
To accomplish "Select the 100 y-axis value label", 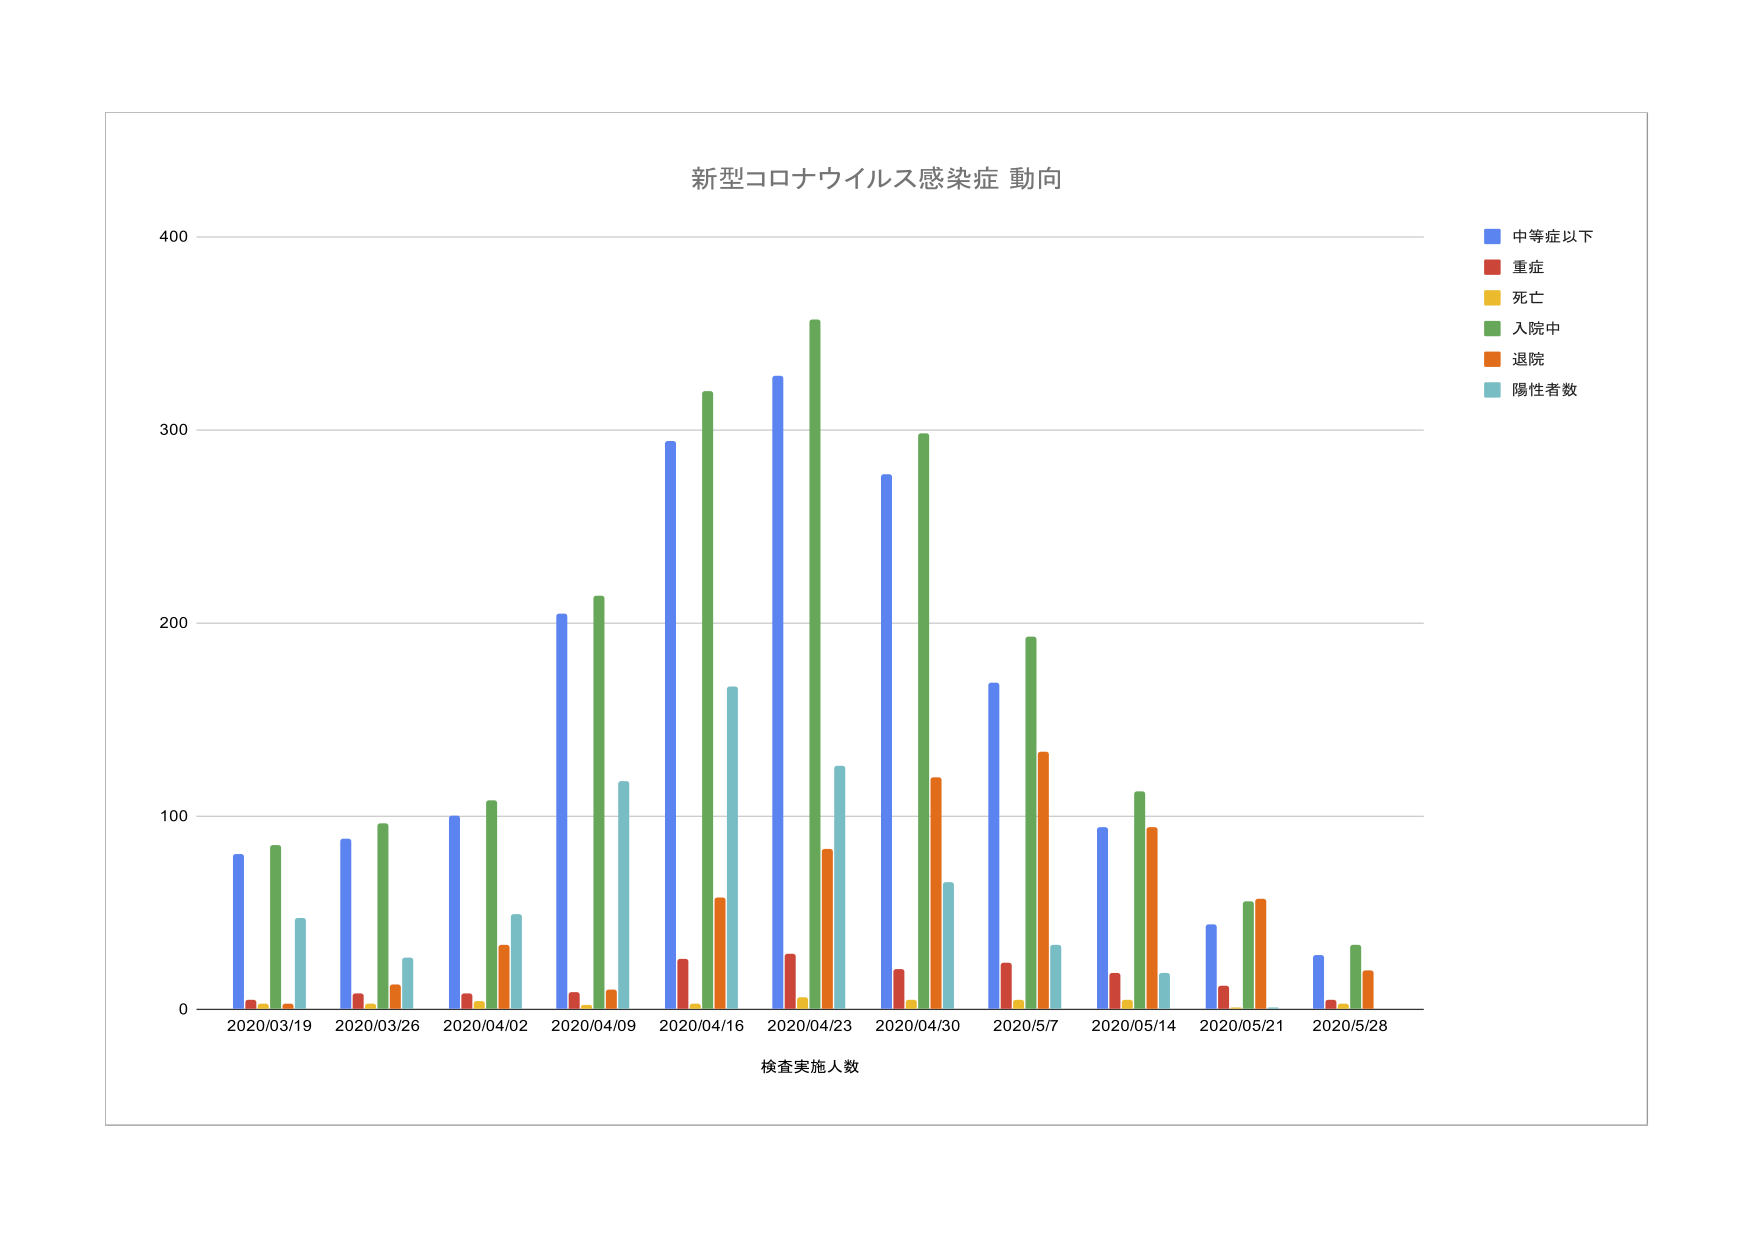I will (173, 816).
